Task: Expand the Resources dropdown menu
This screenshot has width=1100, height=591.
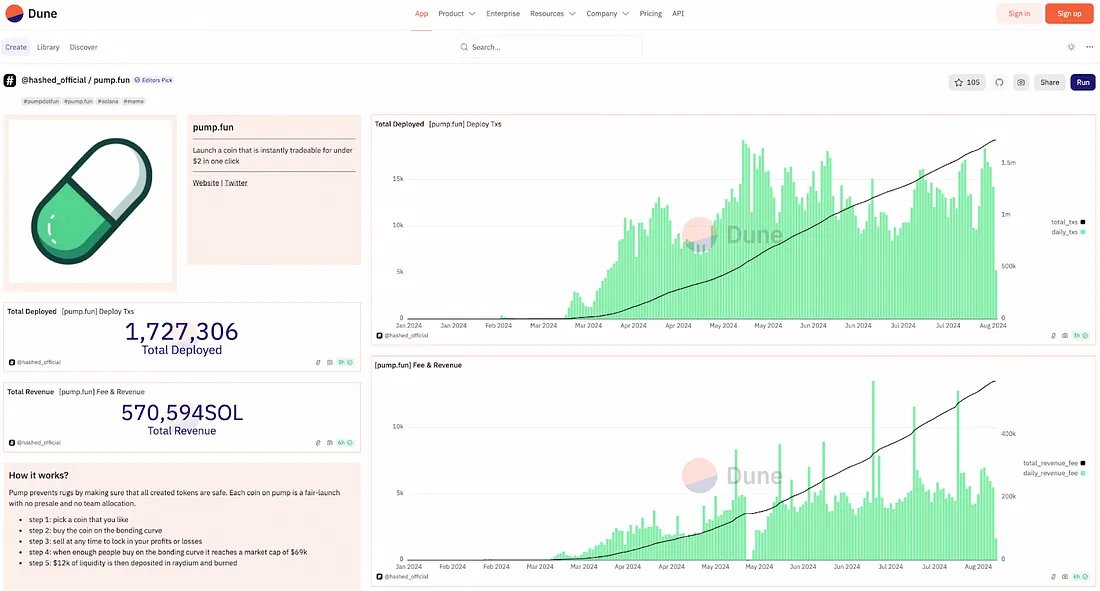Action: (552, 14)
